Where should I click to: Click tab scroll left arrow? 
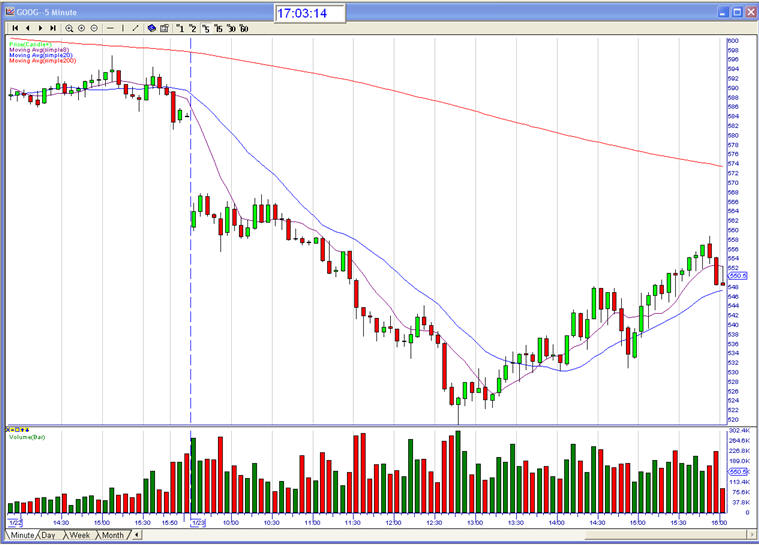click(137, 535)
